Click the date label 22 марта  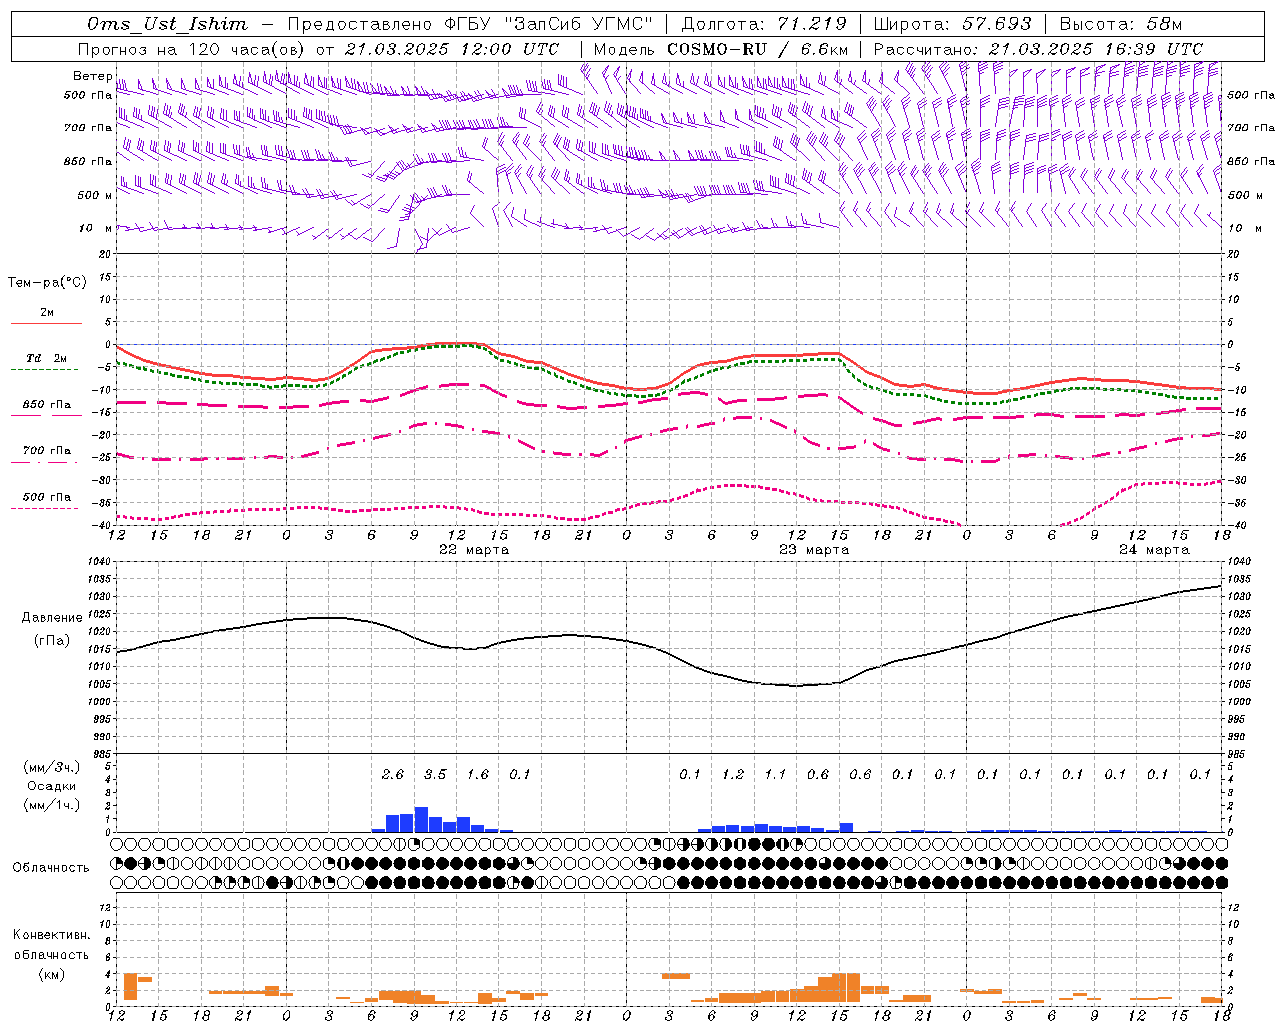pos(474,550)
